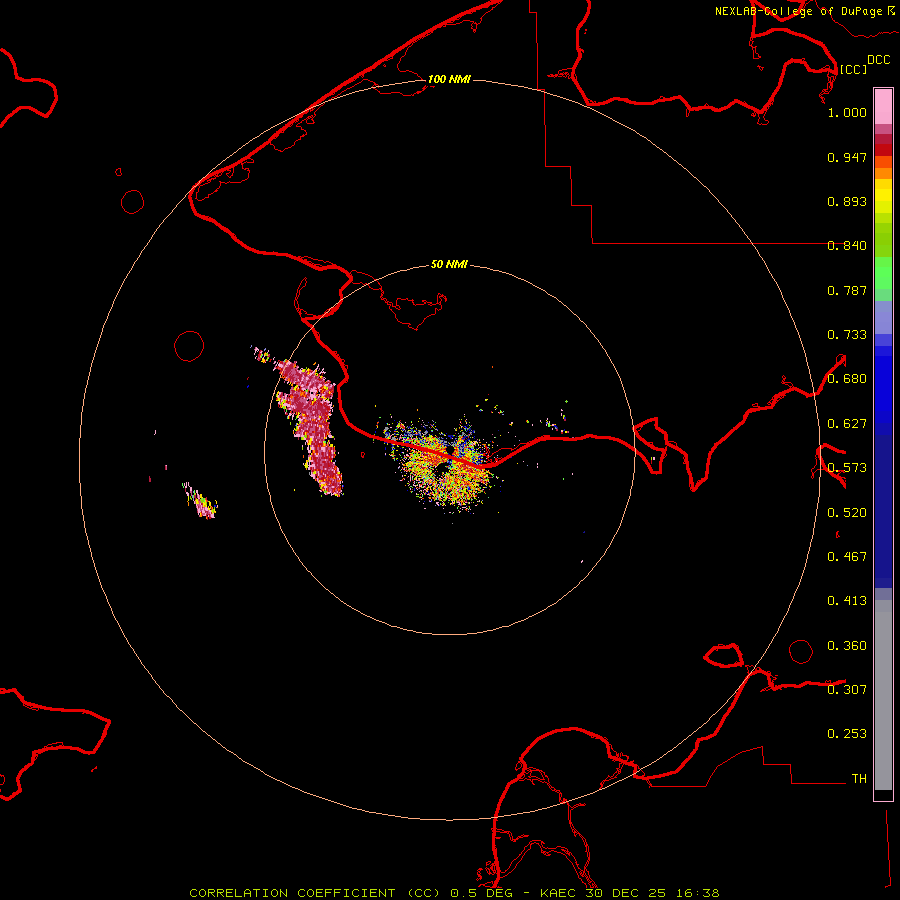Screen dimensions: 900x900
Task: Click the 0.467 value on color scale
Action: pyautogui.click(x=847, y=557)
